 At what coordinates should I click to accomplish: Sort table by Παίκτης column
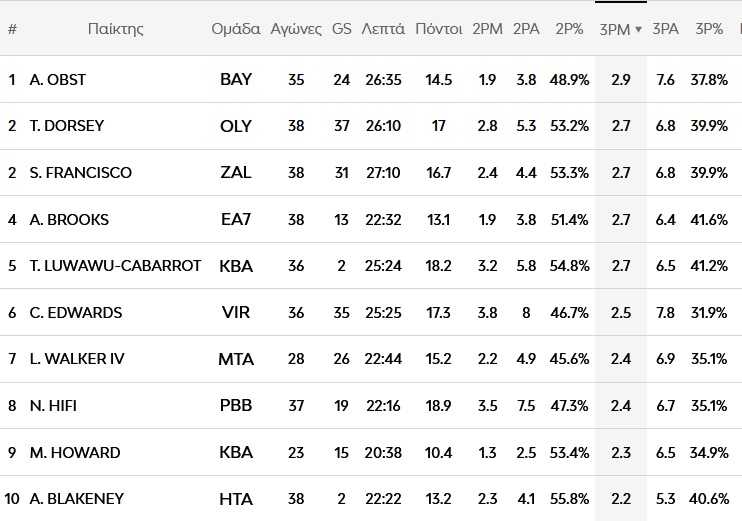click(x=115, y=29)
